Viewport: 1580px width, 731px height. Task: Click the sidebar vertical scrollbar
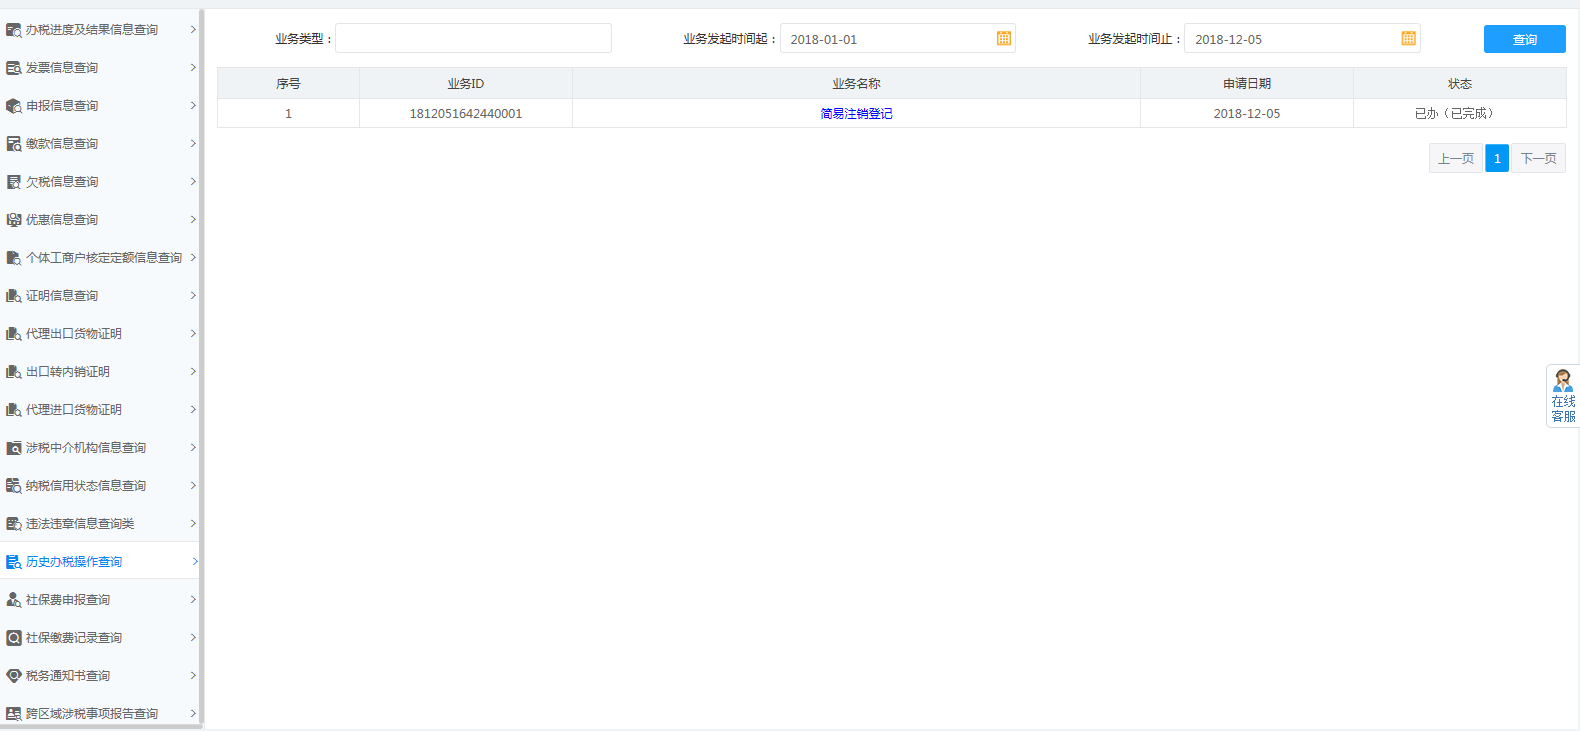tap(201, 365)
